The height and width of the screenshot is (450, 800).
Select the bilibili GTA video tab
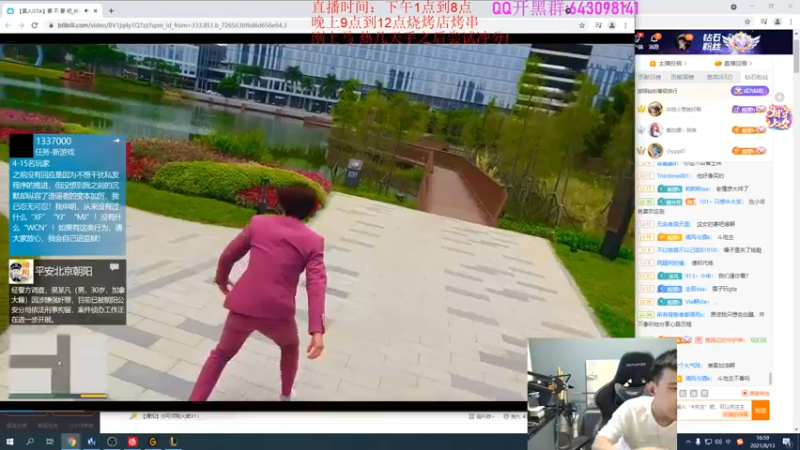click(x=51, y=10)
